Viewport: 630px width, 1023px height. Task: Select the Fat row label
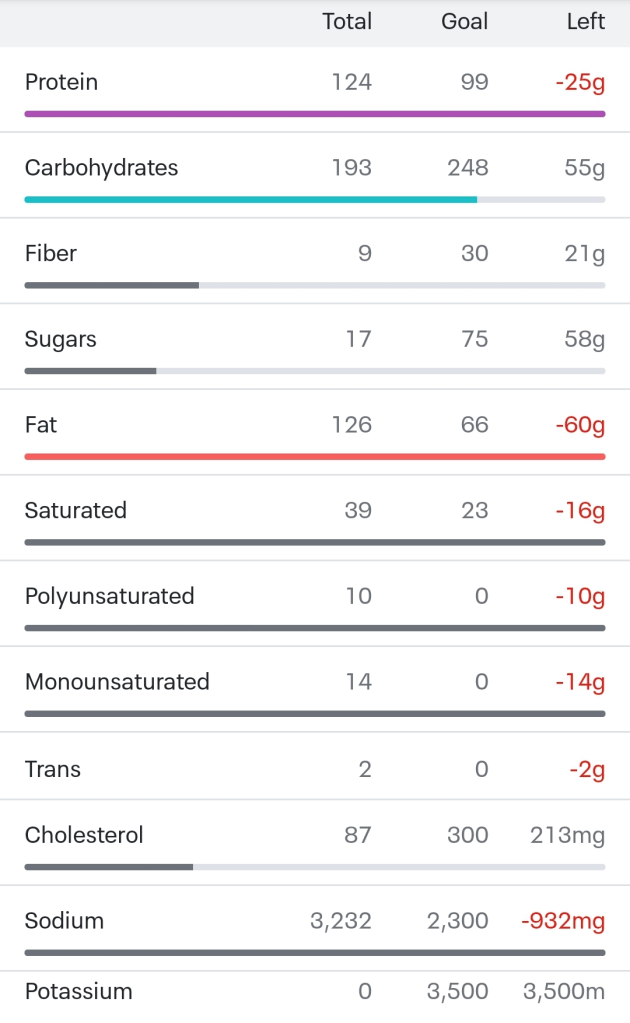[x=40, y=425]
